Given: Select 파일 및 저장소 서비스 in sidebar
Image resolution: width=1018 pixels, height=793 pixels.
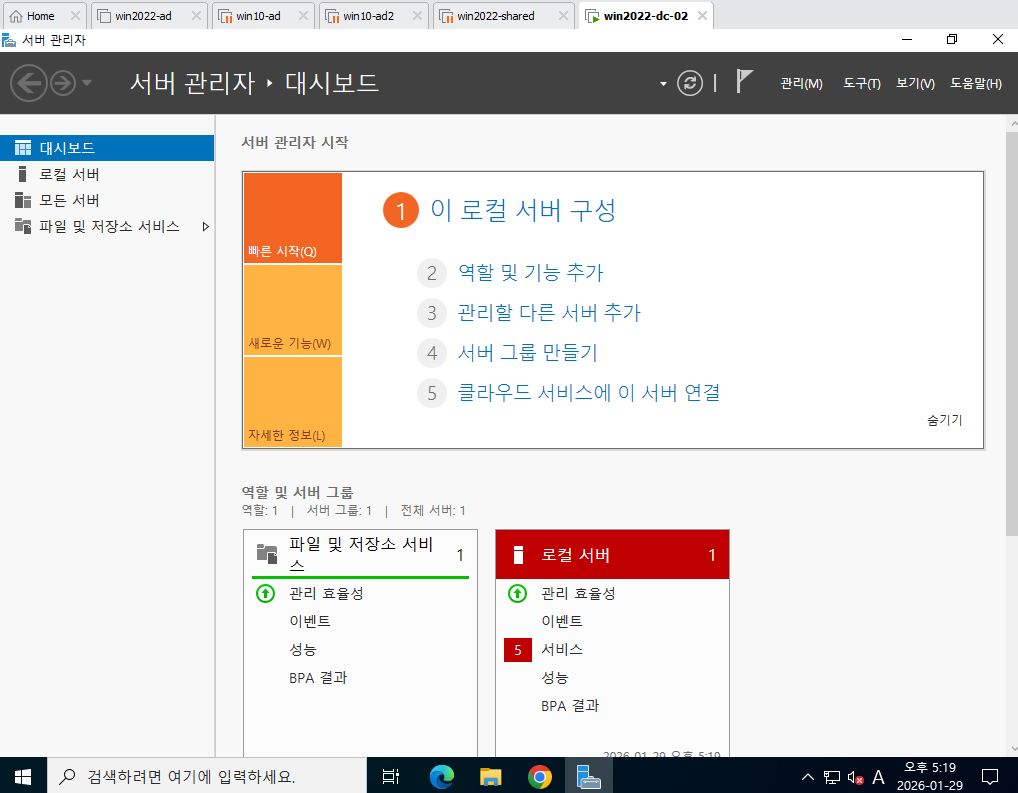Looking at the screenshot, I should click(107, 226).
